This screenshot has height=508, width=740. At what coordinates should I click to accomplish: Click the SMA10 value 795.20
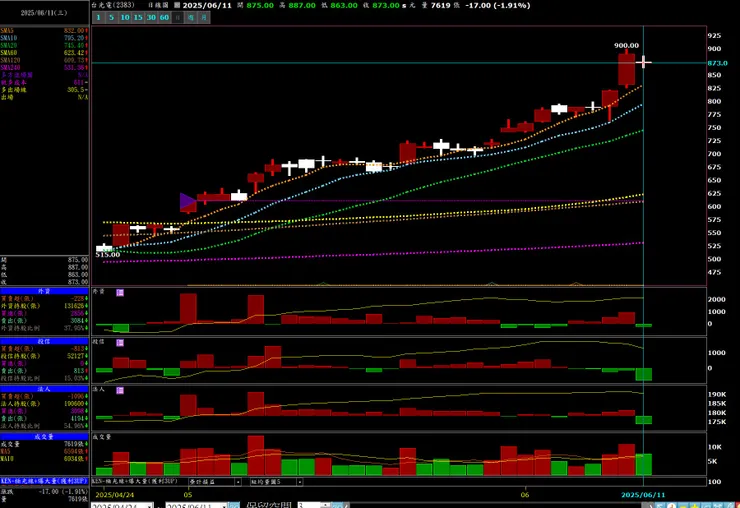pos(74,38)
